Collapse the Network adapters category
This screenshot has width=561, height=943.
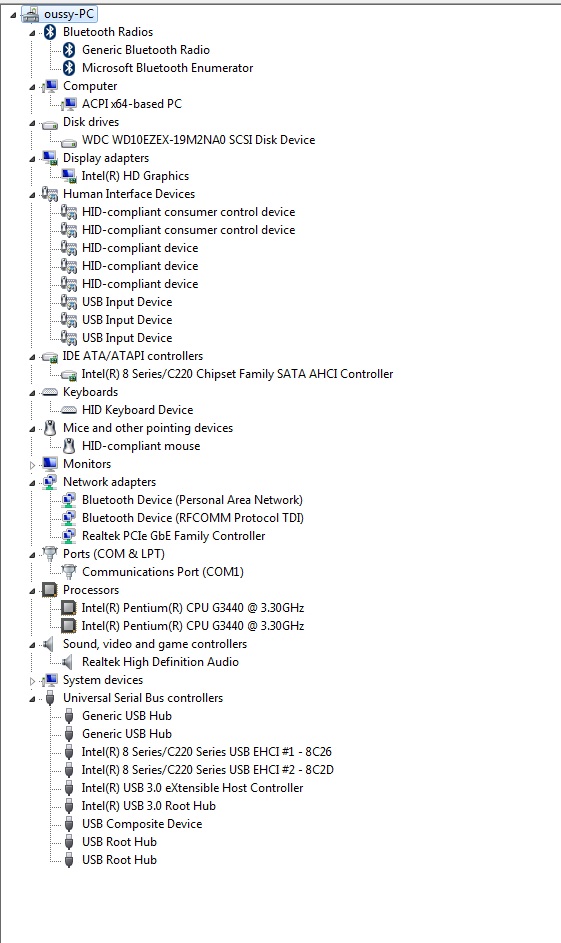tap(32, 483)
